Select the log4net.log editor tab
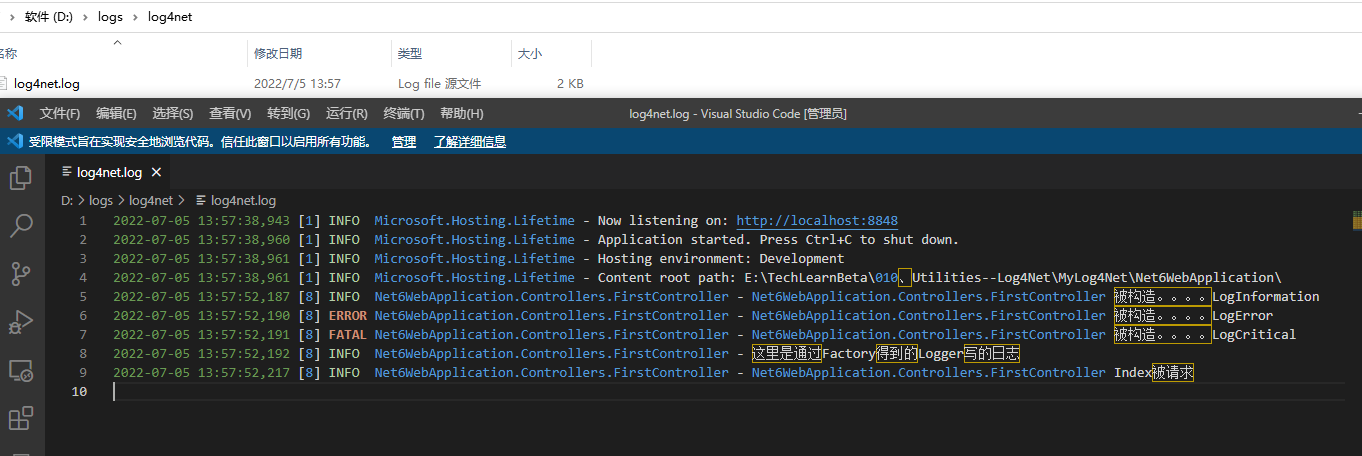Image resolution: width=1362 pixels, height=456 pixels. pyautogui.click(x=109, y=173)
